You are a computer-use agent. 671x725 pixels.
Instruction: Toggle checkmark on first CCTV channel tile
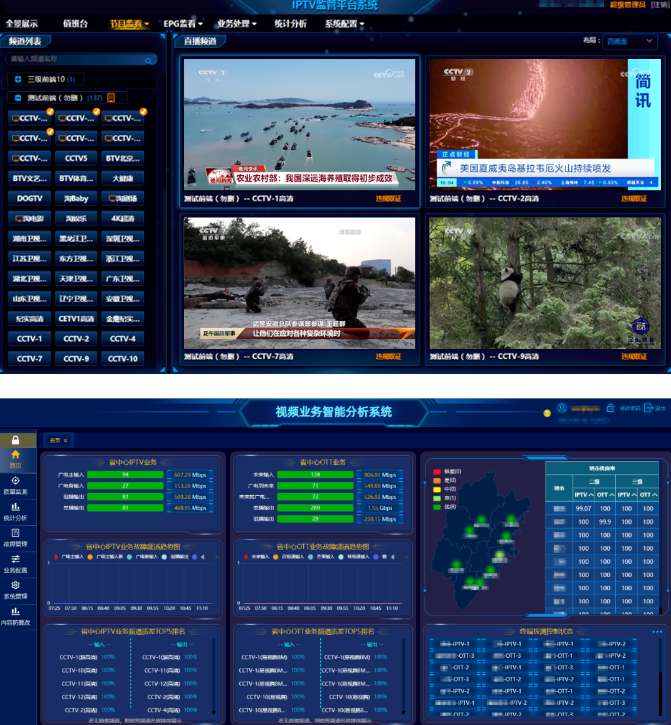(50, 111)
